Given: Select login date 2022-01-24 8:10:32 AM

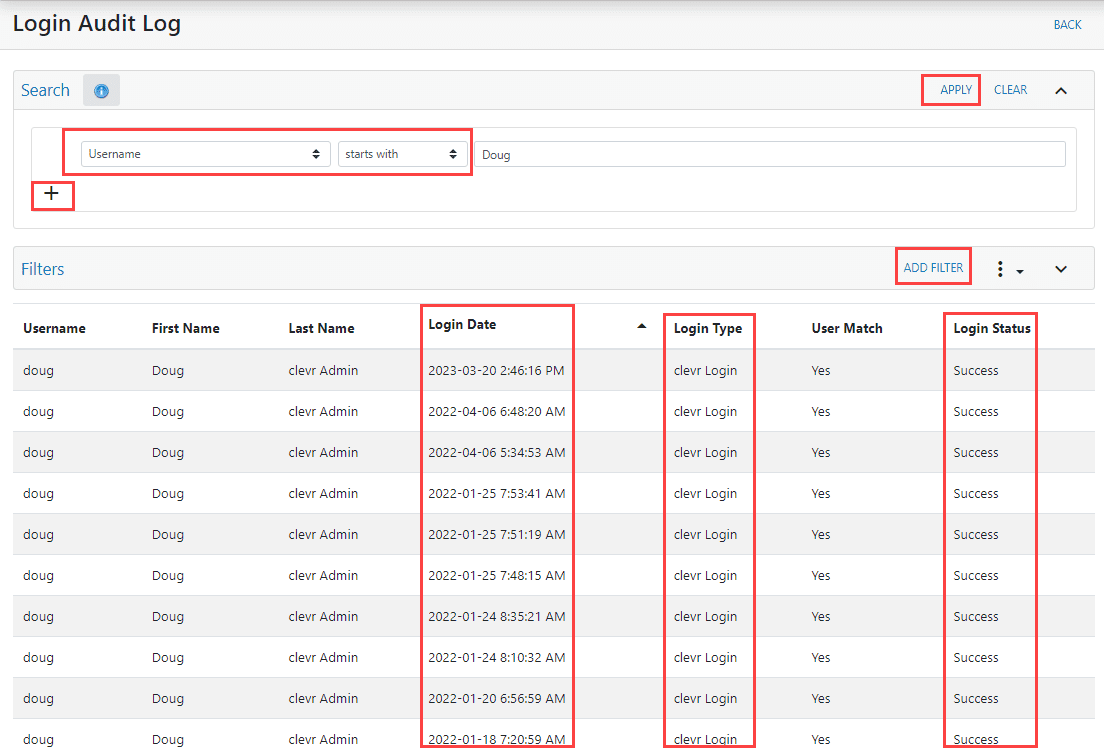Looking at the screenshot, I should pos(496,657).
